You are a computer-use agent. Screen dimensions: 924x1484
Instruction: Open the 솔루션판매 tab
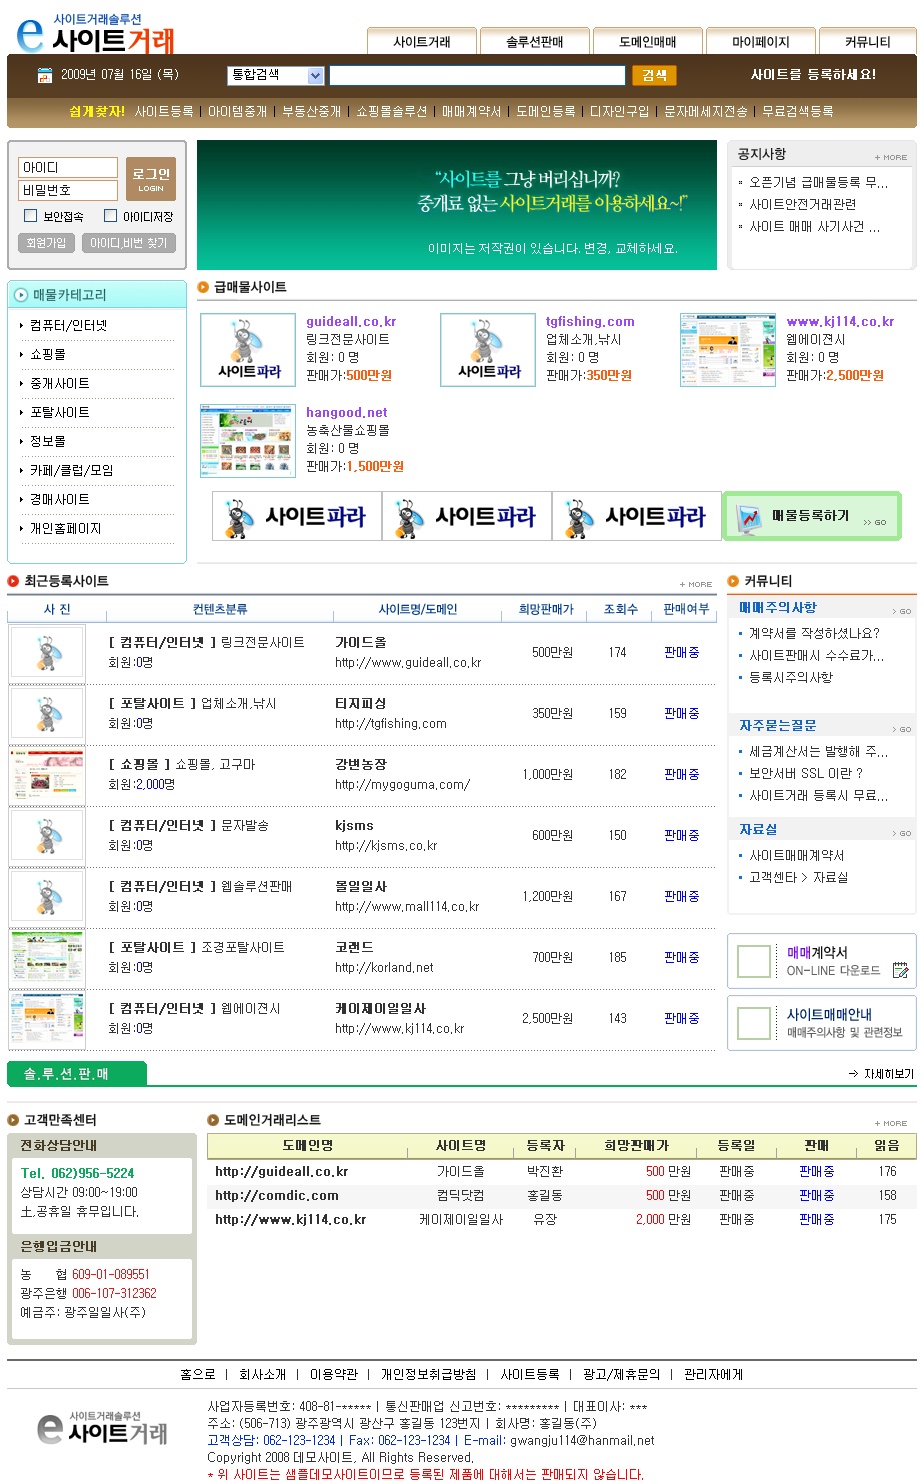[x=535, y=41]
